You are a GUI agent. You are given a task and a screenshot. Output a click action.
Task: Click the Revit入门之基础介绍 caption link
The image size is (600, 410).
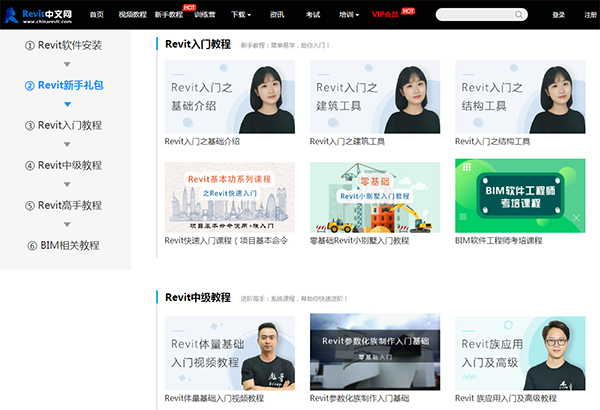(202, 142)
